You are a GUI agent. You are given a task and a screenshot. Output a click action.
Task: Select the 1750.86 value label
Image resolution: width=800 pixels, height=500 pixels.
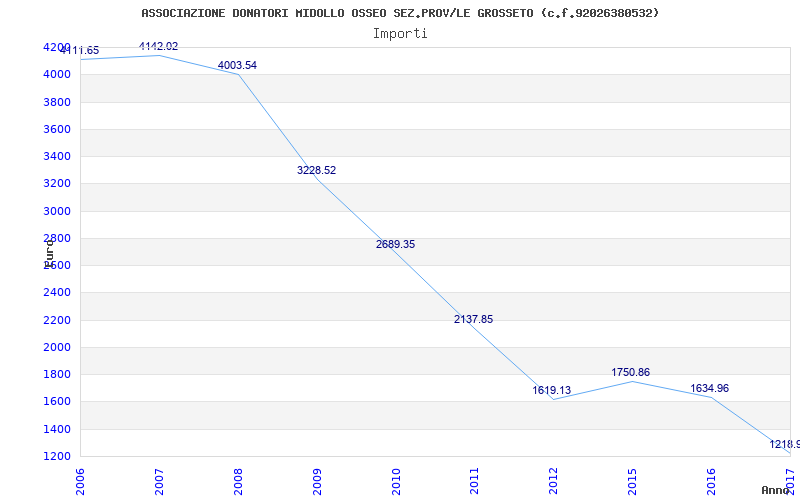pyautogui.click(x=631, y=372)
